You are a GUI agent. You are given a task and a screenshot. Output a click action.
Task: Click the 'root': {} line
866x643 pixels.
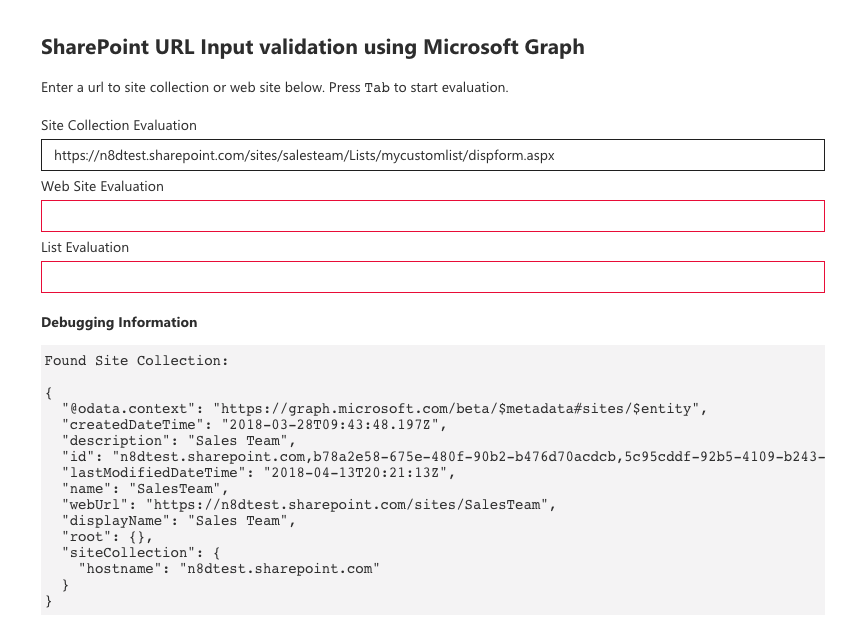tap(107, 537)
